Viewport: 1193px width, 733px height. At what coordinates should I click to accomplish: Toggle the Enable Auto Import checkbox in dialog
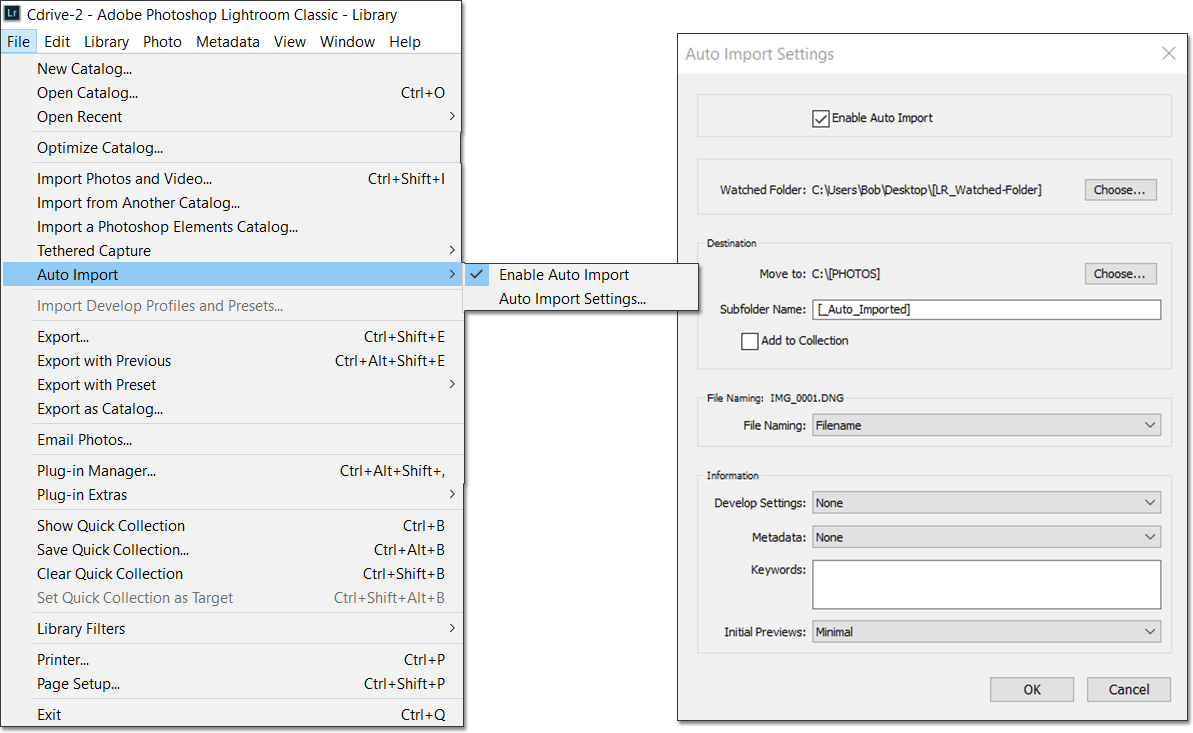pos(820,119)
